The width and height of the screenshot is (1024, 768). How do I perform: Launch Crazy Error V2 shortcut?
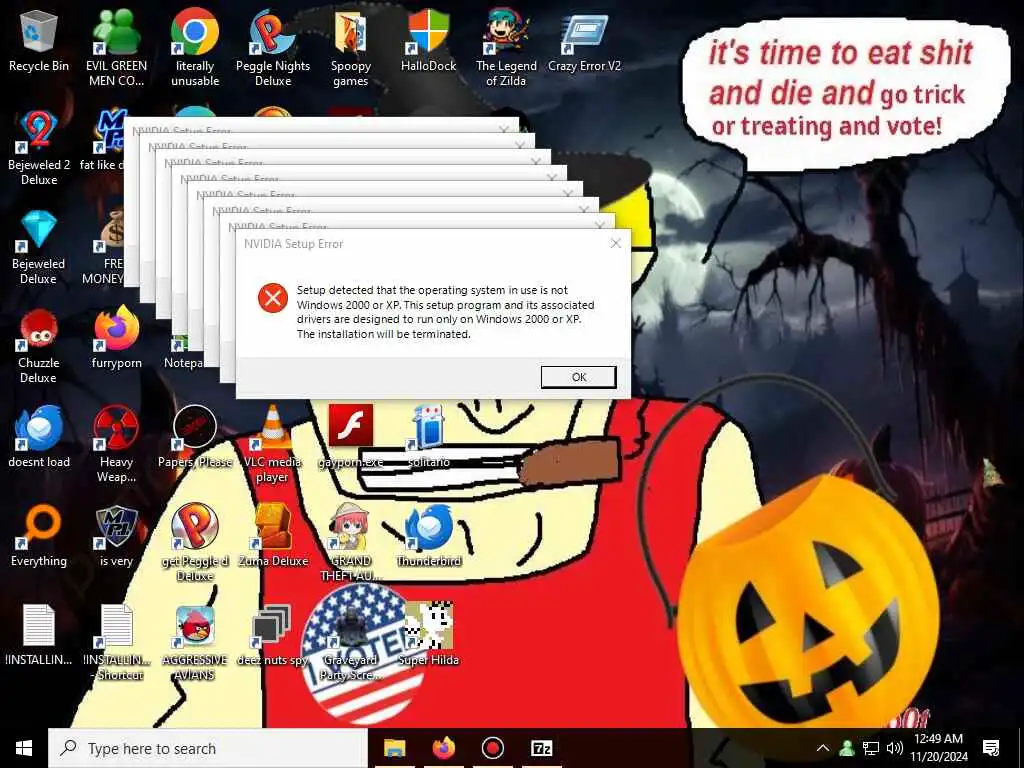click(584, 40)
